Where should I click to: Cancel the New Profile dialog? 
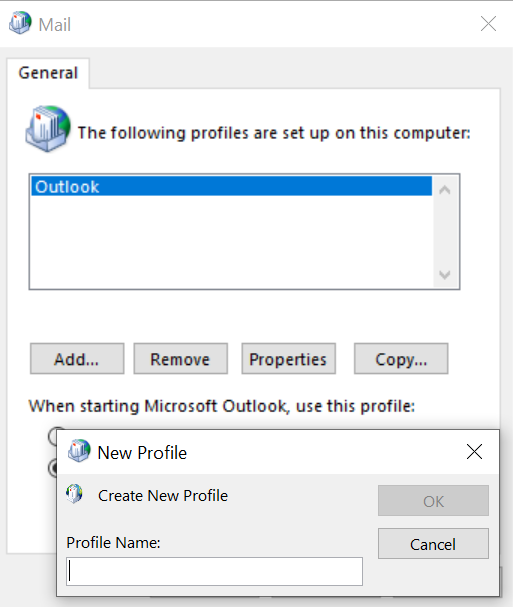click(x=433, y=544)
